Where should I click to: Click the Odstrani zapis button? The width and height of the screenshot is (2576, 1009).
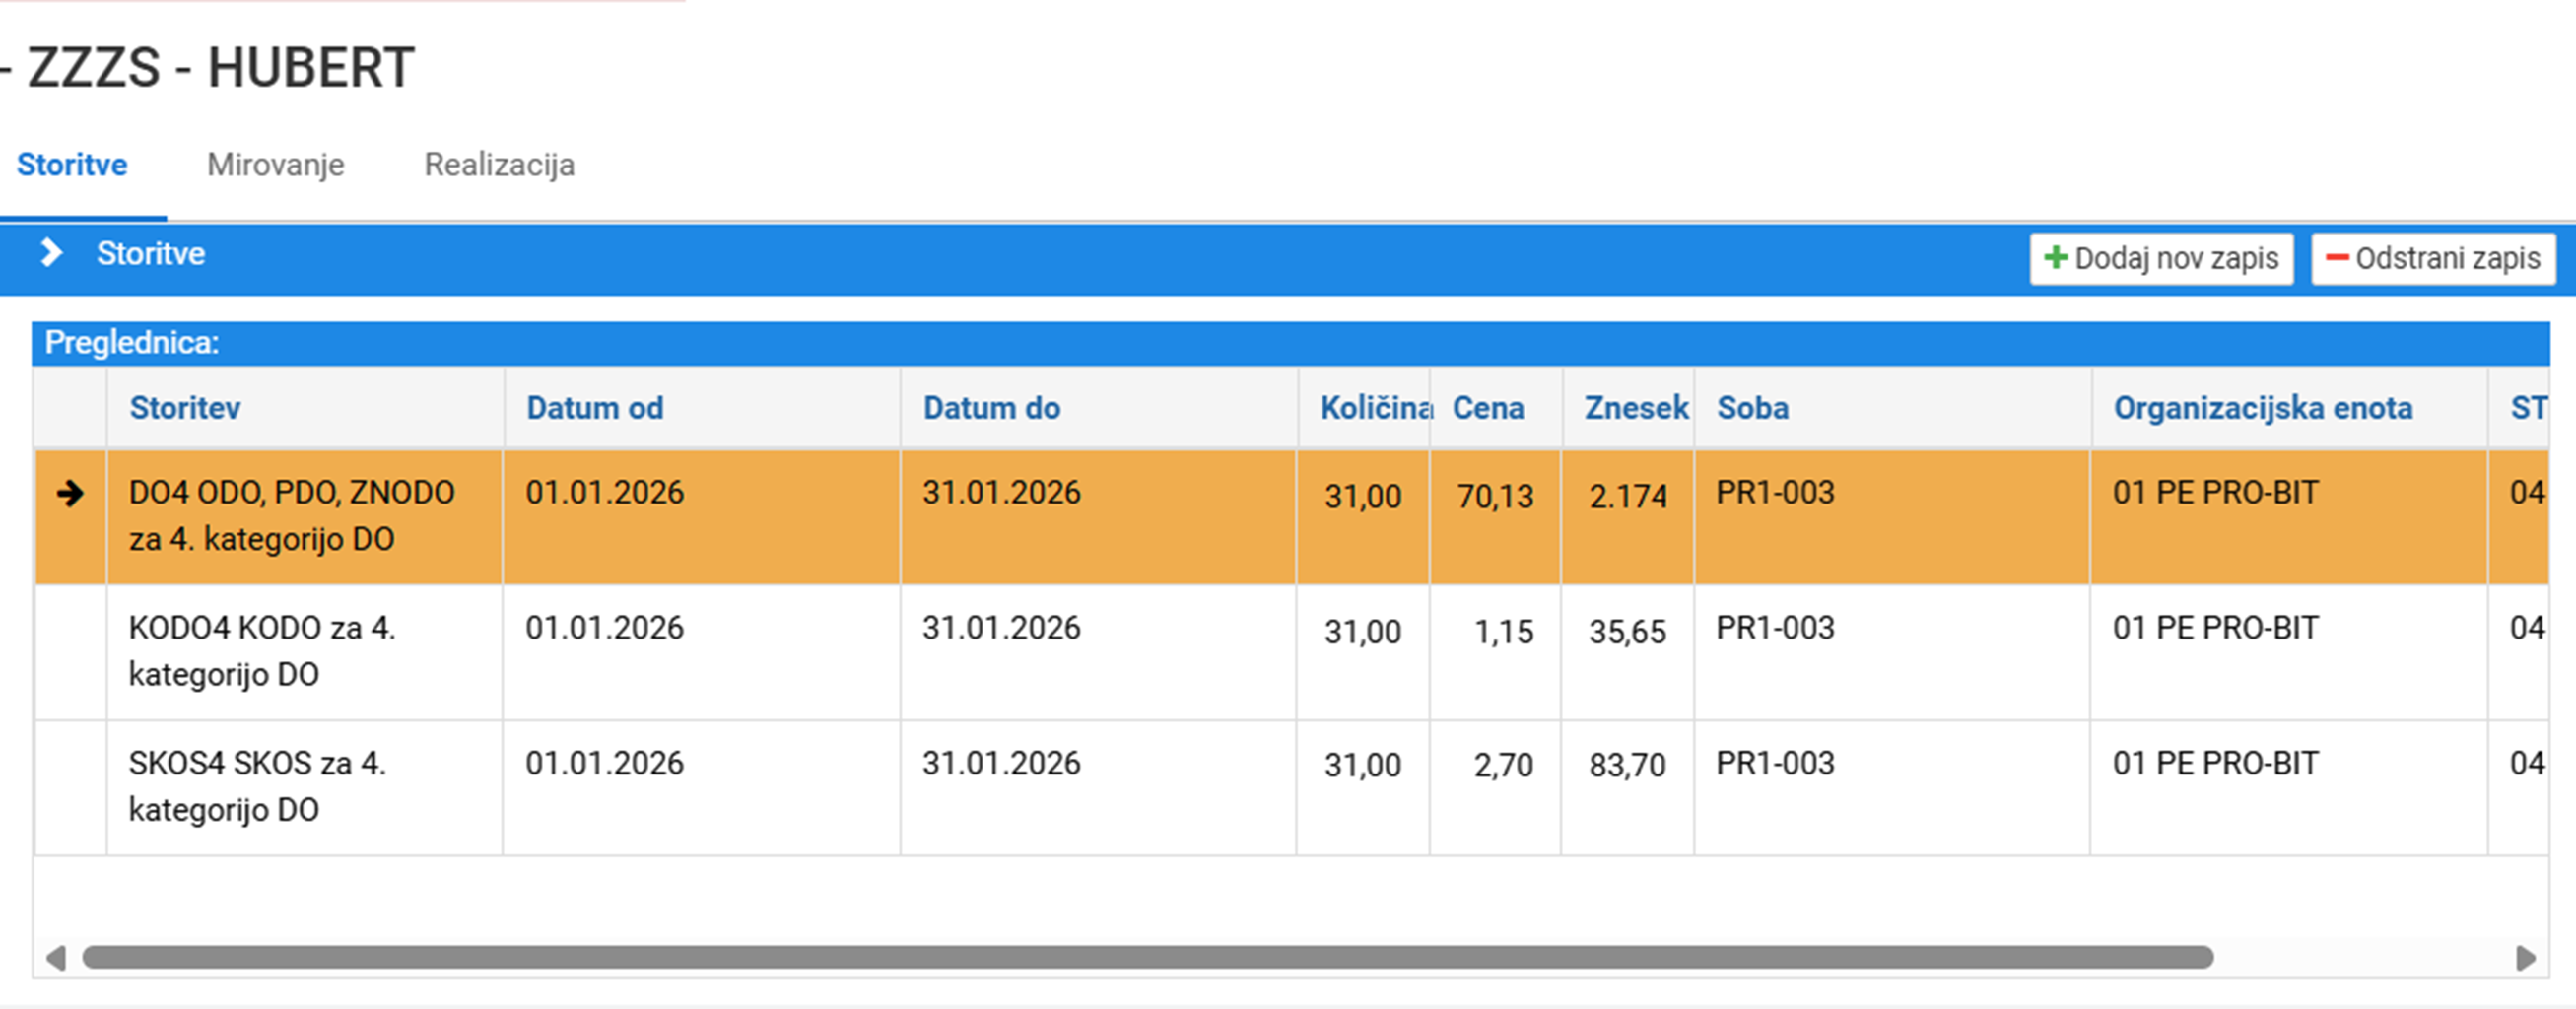pos(2433,259)
